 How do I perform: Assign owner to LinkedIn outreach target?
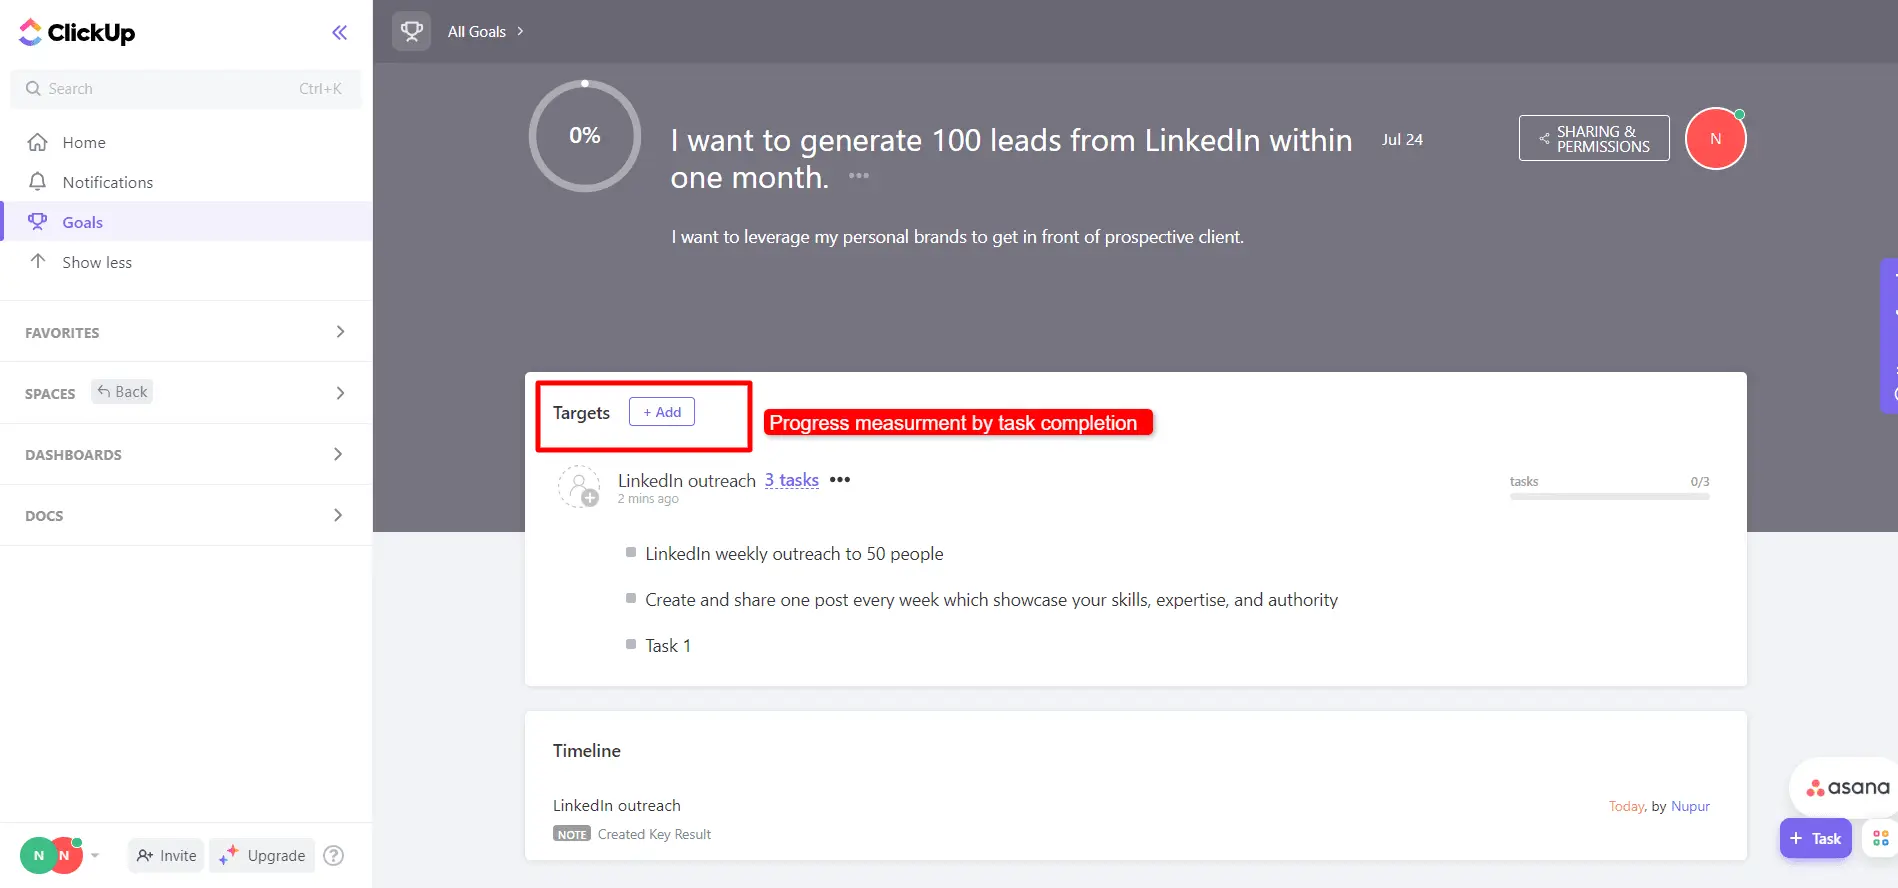pyautogui.click(x=579, y=487)
